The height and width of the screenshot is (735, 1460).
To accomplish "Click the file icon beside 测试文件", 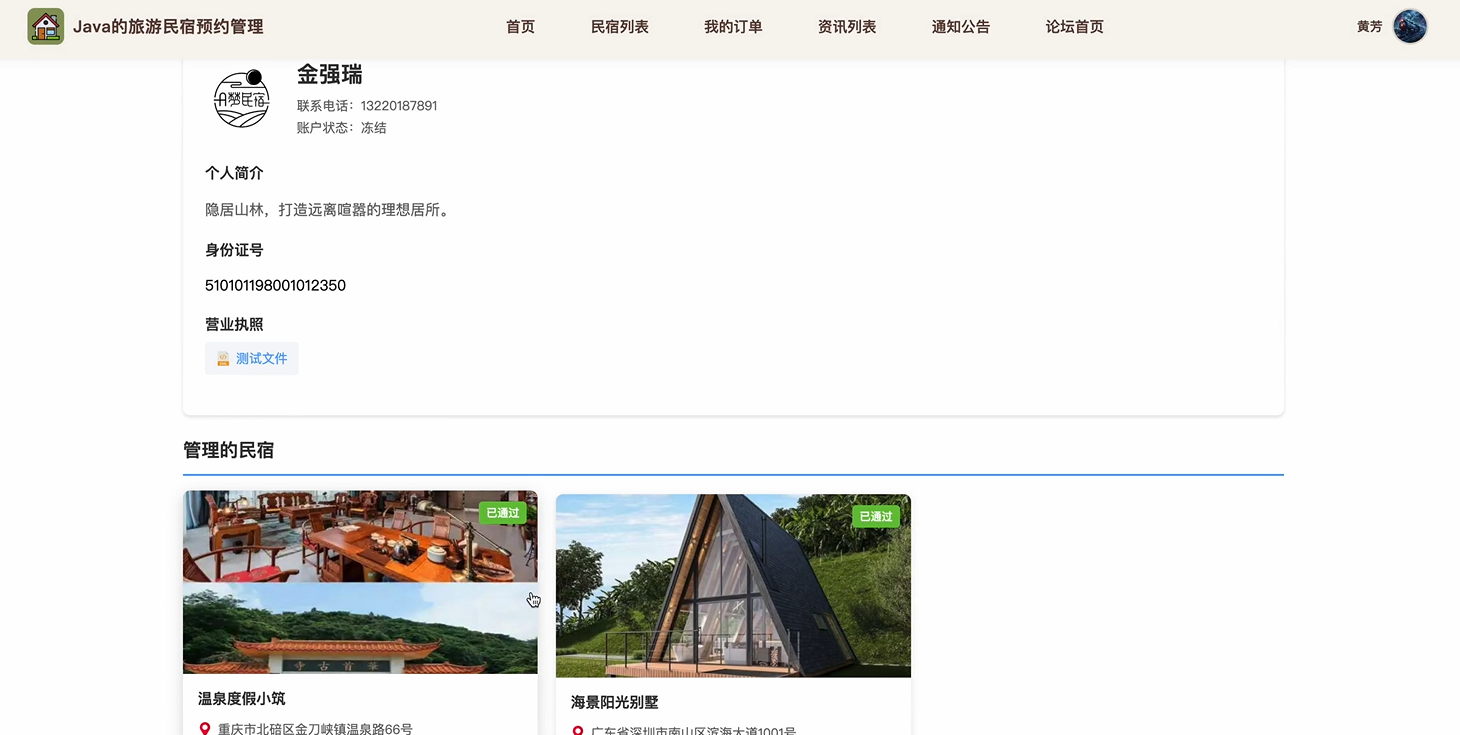I will click(222, 357).
